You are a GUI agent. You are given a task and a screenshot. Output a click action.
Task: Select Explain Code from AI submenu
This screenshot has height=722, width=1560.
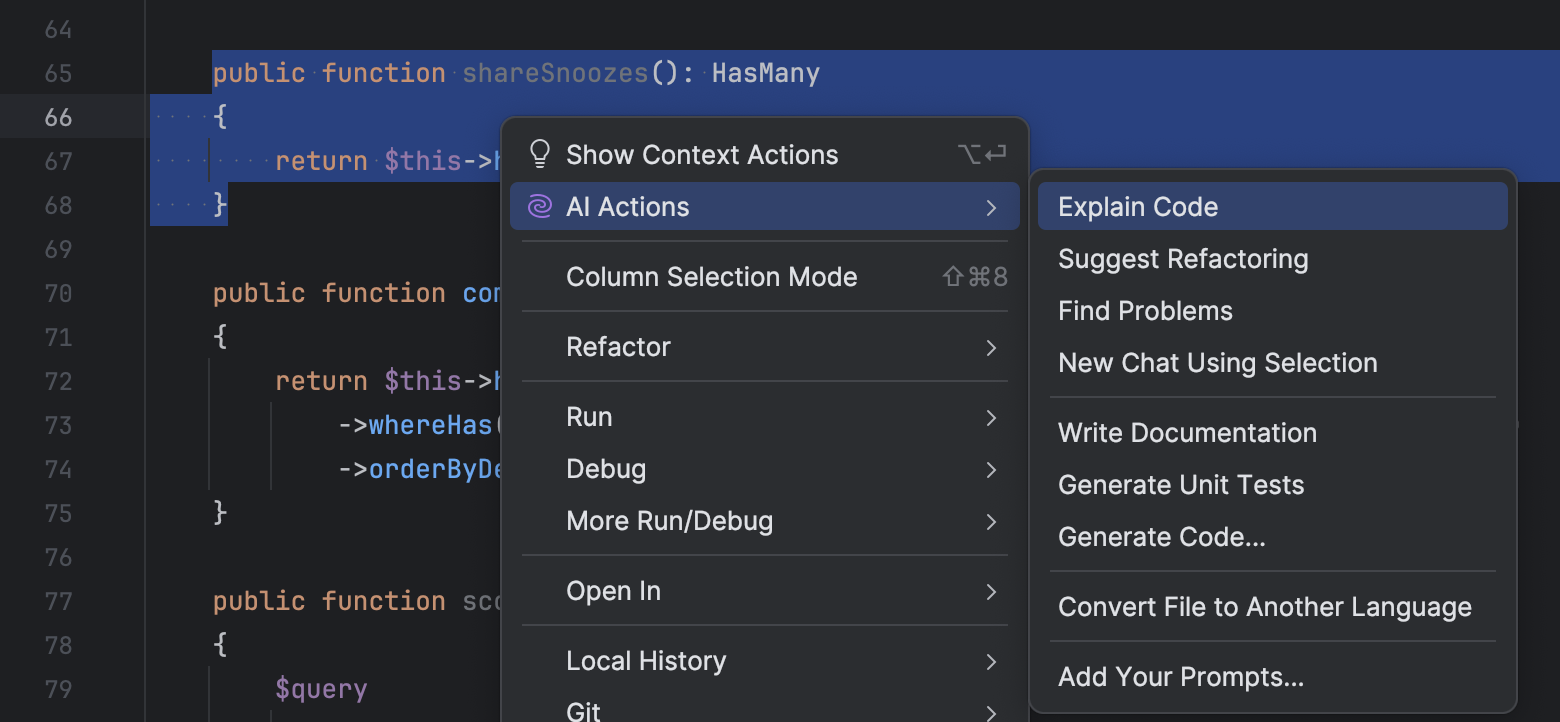pyautogui.click(x=1138, y=207)
